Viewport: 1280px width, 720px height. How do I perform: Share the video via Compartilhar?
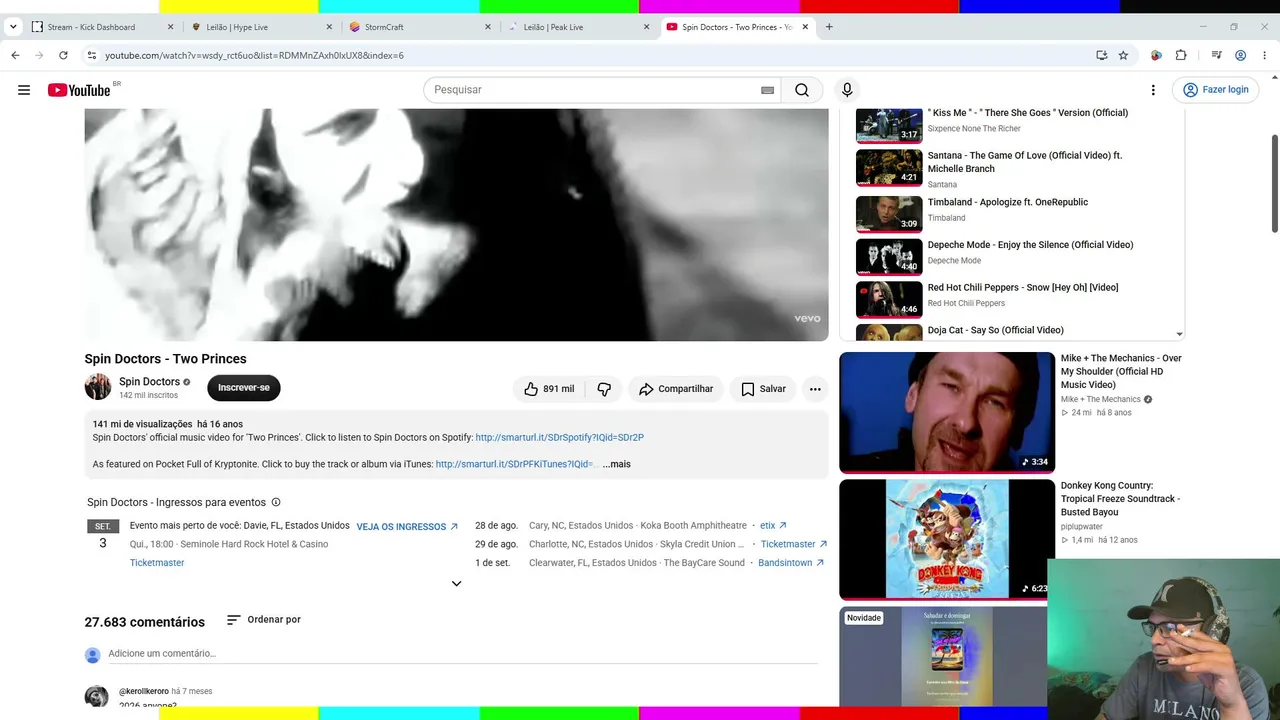tap(676, 389)
